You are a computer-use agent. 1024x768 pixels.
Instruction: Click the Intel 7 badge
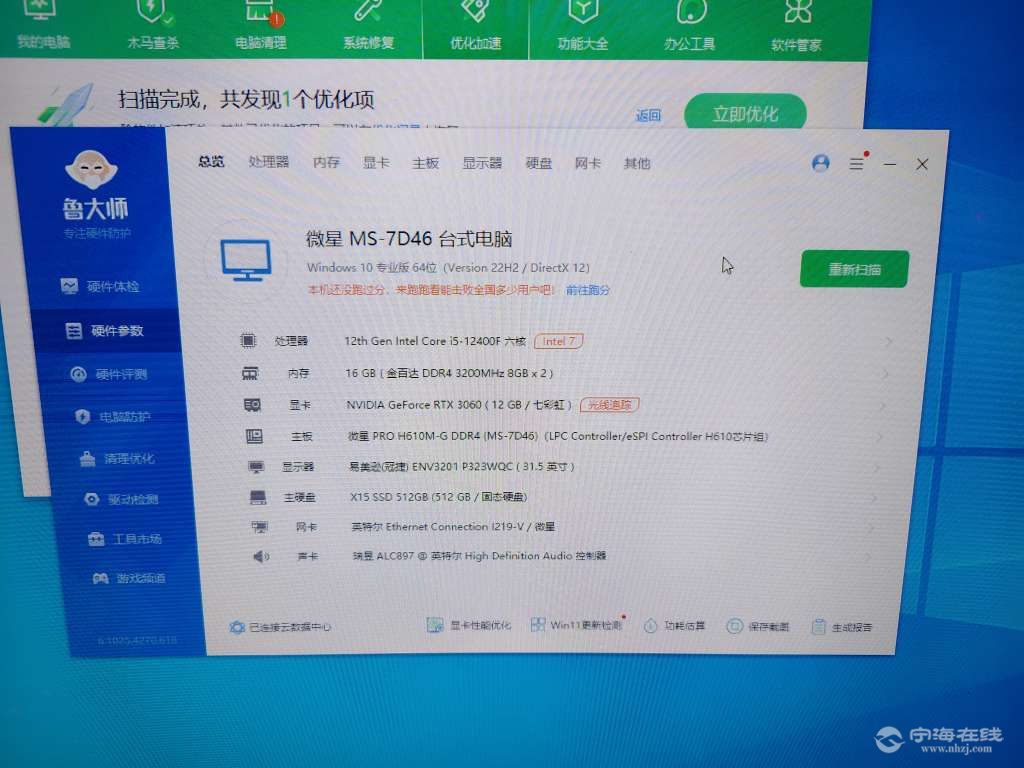click(558, 341)
